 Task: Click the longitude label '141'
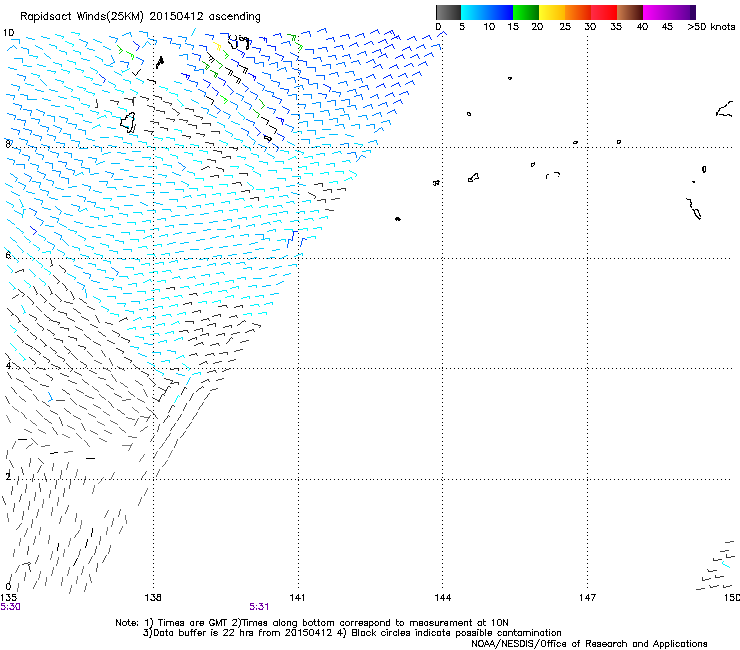(297, 598)
